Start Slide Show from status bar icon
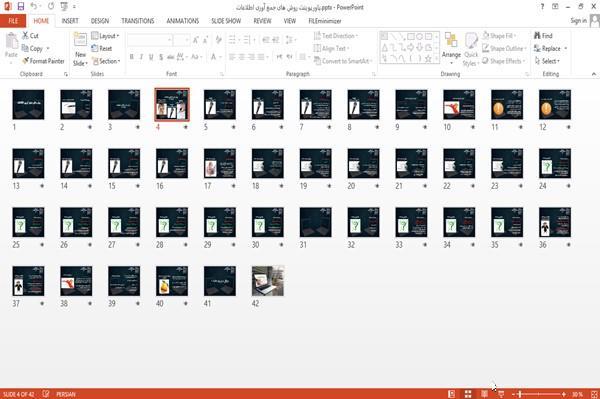Viewport: 600px width, 399px height. pyautogui.click(x=501, y=394)
